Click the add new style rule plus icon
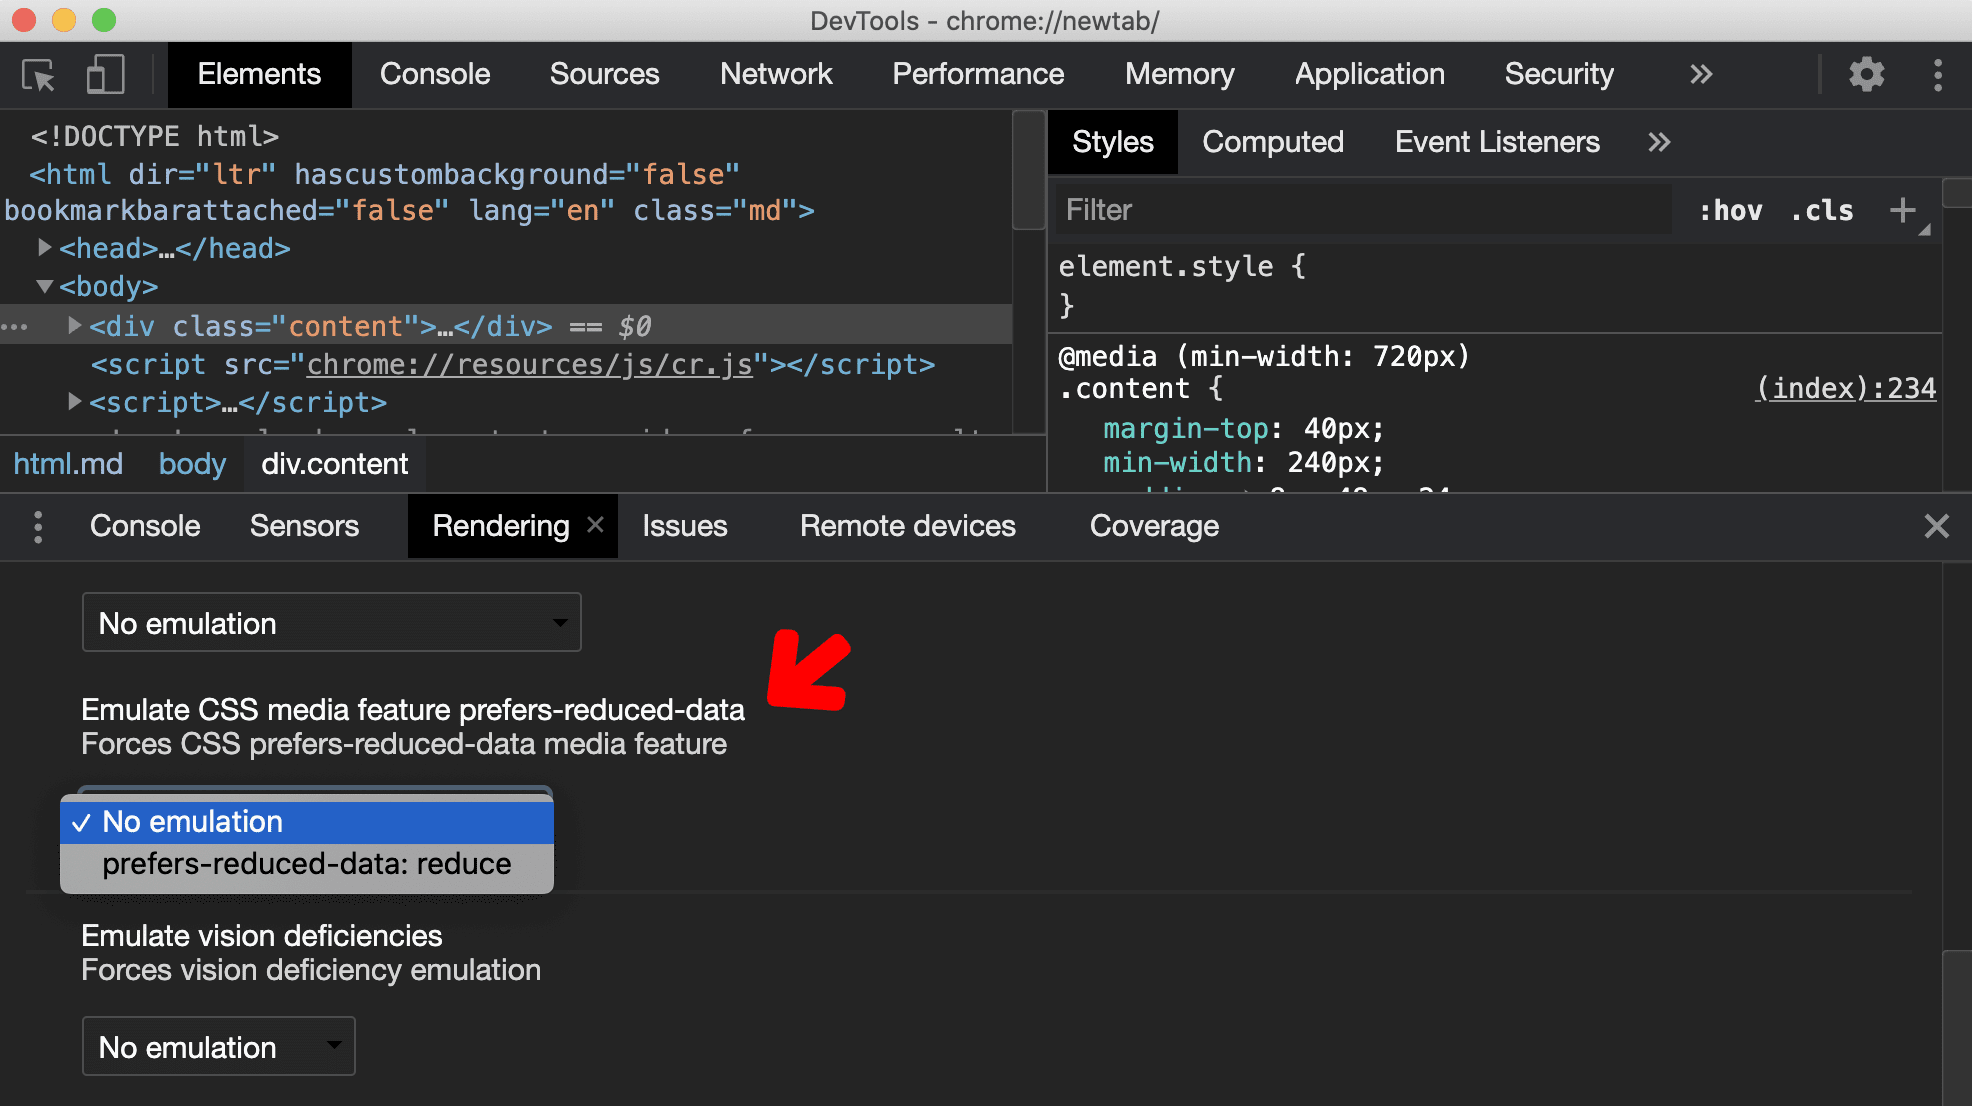This screenshot has height=1106, width=1972. point(1903,210)
